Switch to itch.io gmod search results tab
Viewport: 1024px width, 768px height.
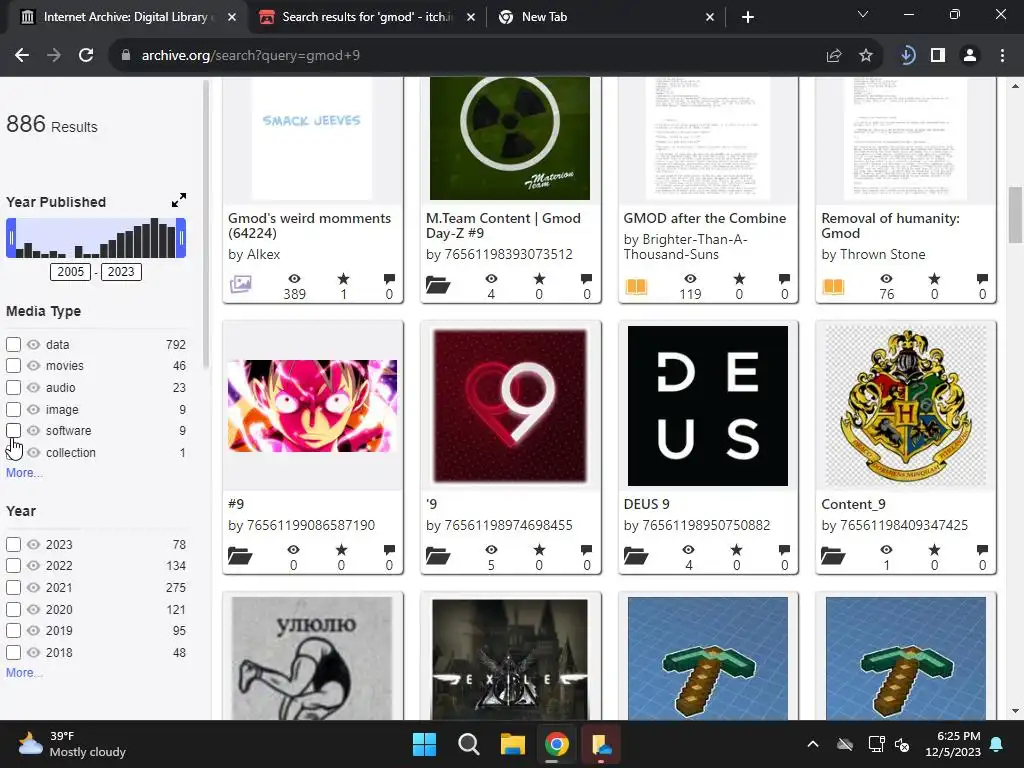pyautogui.click(x=366, y=17)
